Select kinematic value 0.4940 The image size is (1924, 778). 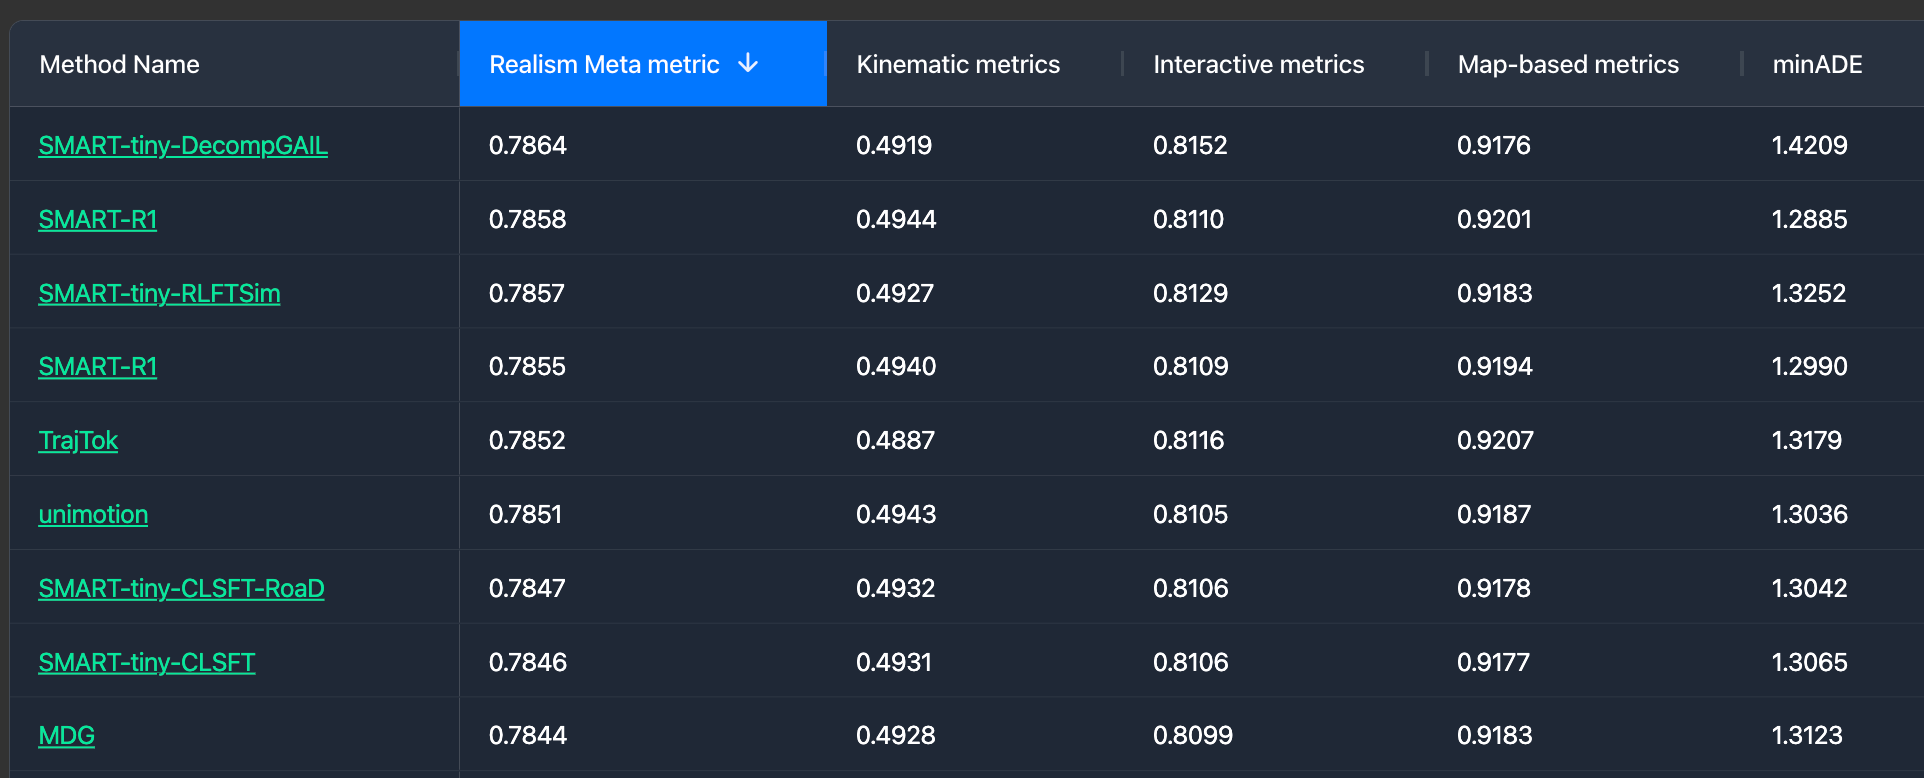pos(896,367)
